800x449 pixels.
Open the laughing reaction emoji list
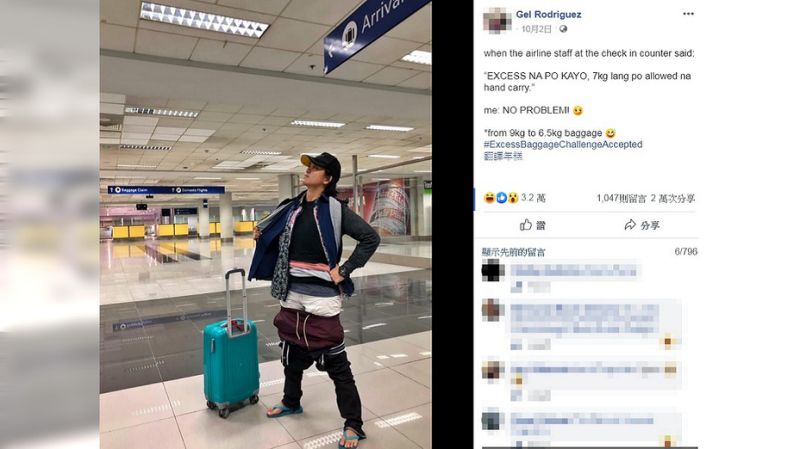pyautogui.click(x=489, y=198)
